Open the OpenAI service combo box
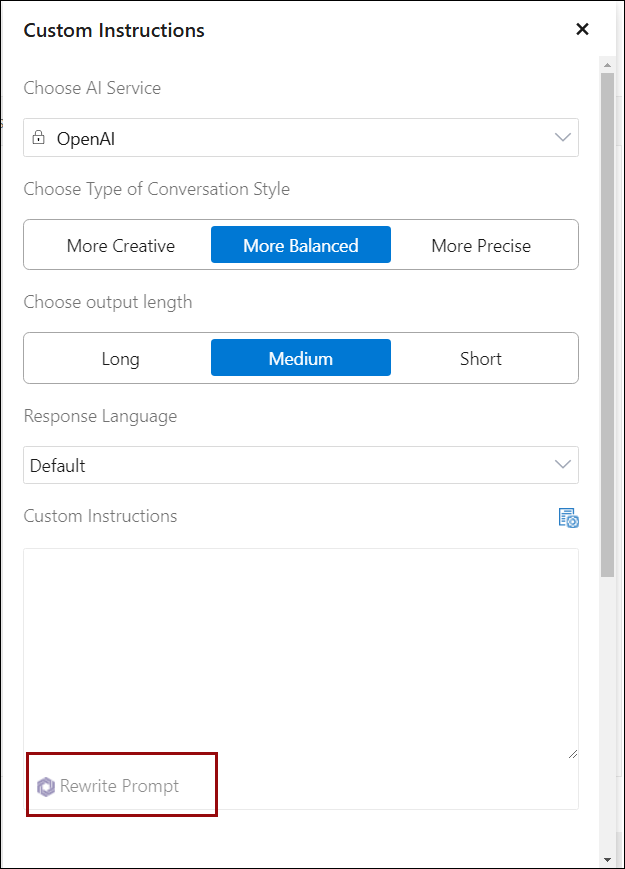 tap(301, 137)
